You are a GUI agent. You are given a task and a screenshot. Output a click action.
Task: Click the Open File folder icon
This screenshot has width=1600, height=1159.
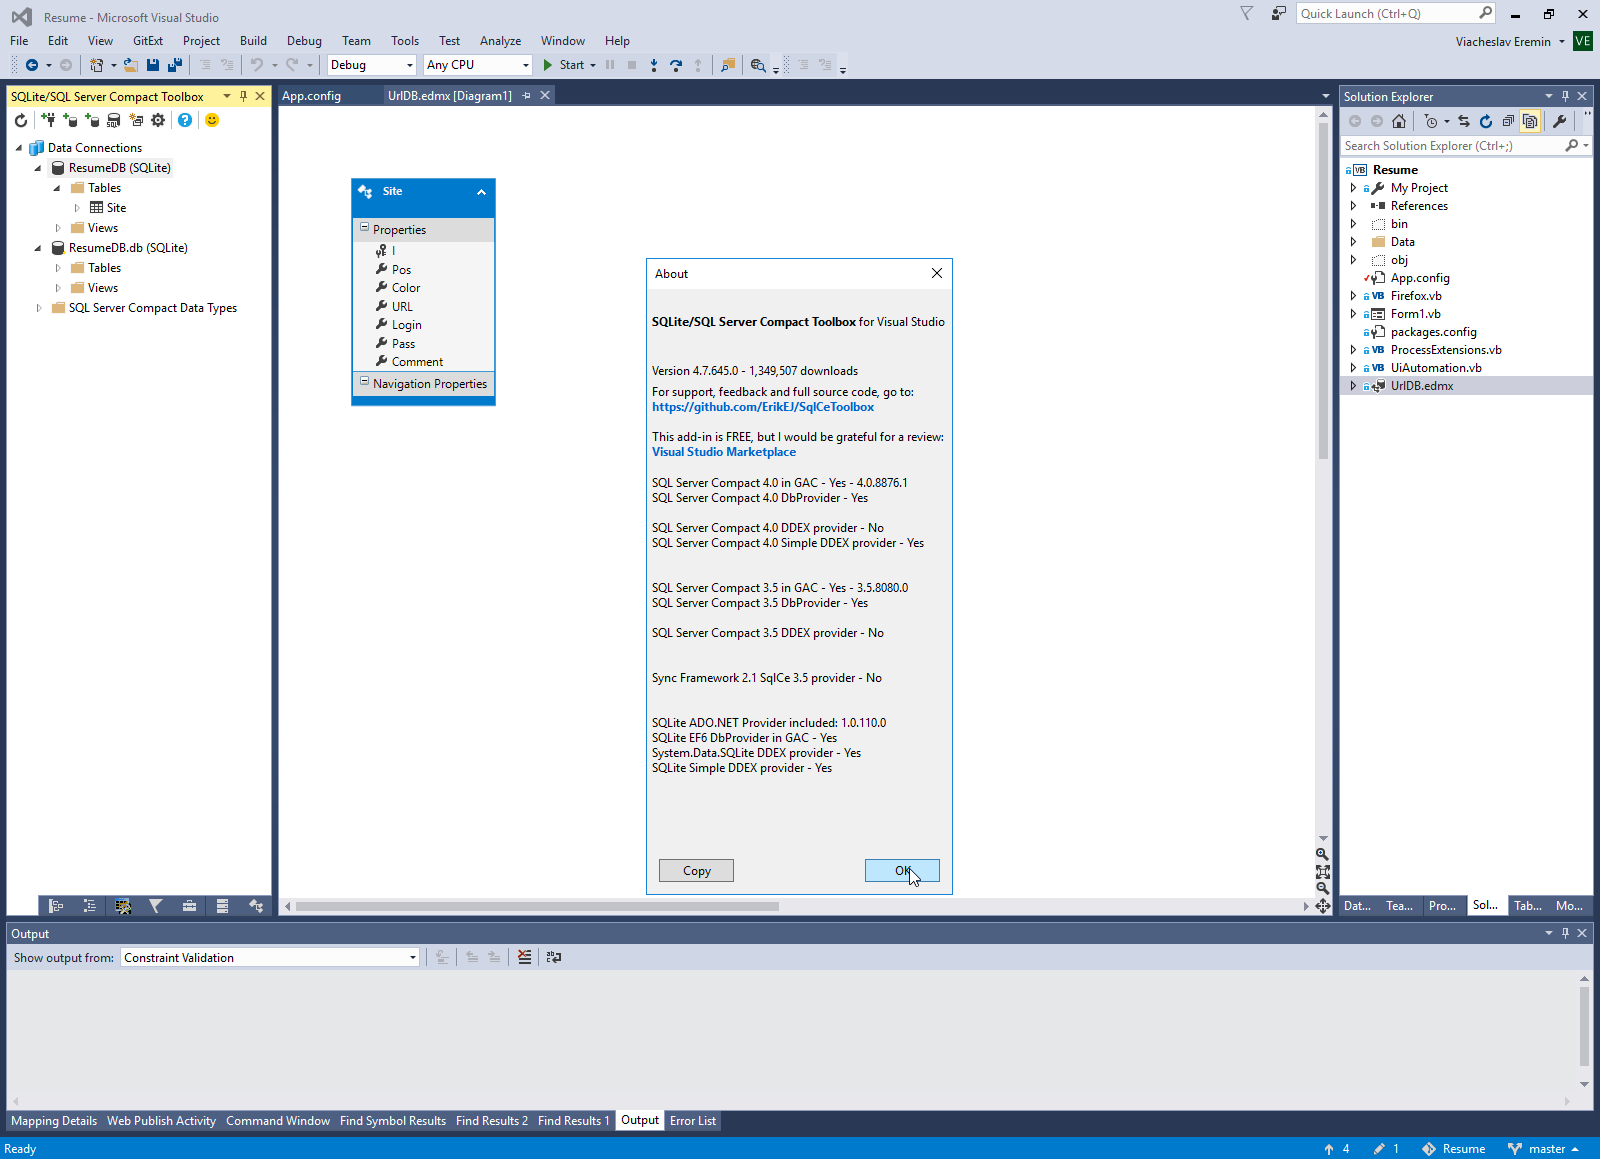click(x=130, y=65)
